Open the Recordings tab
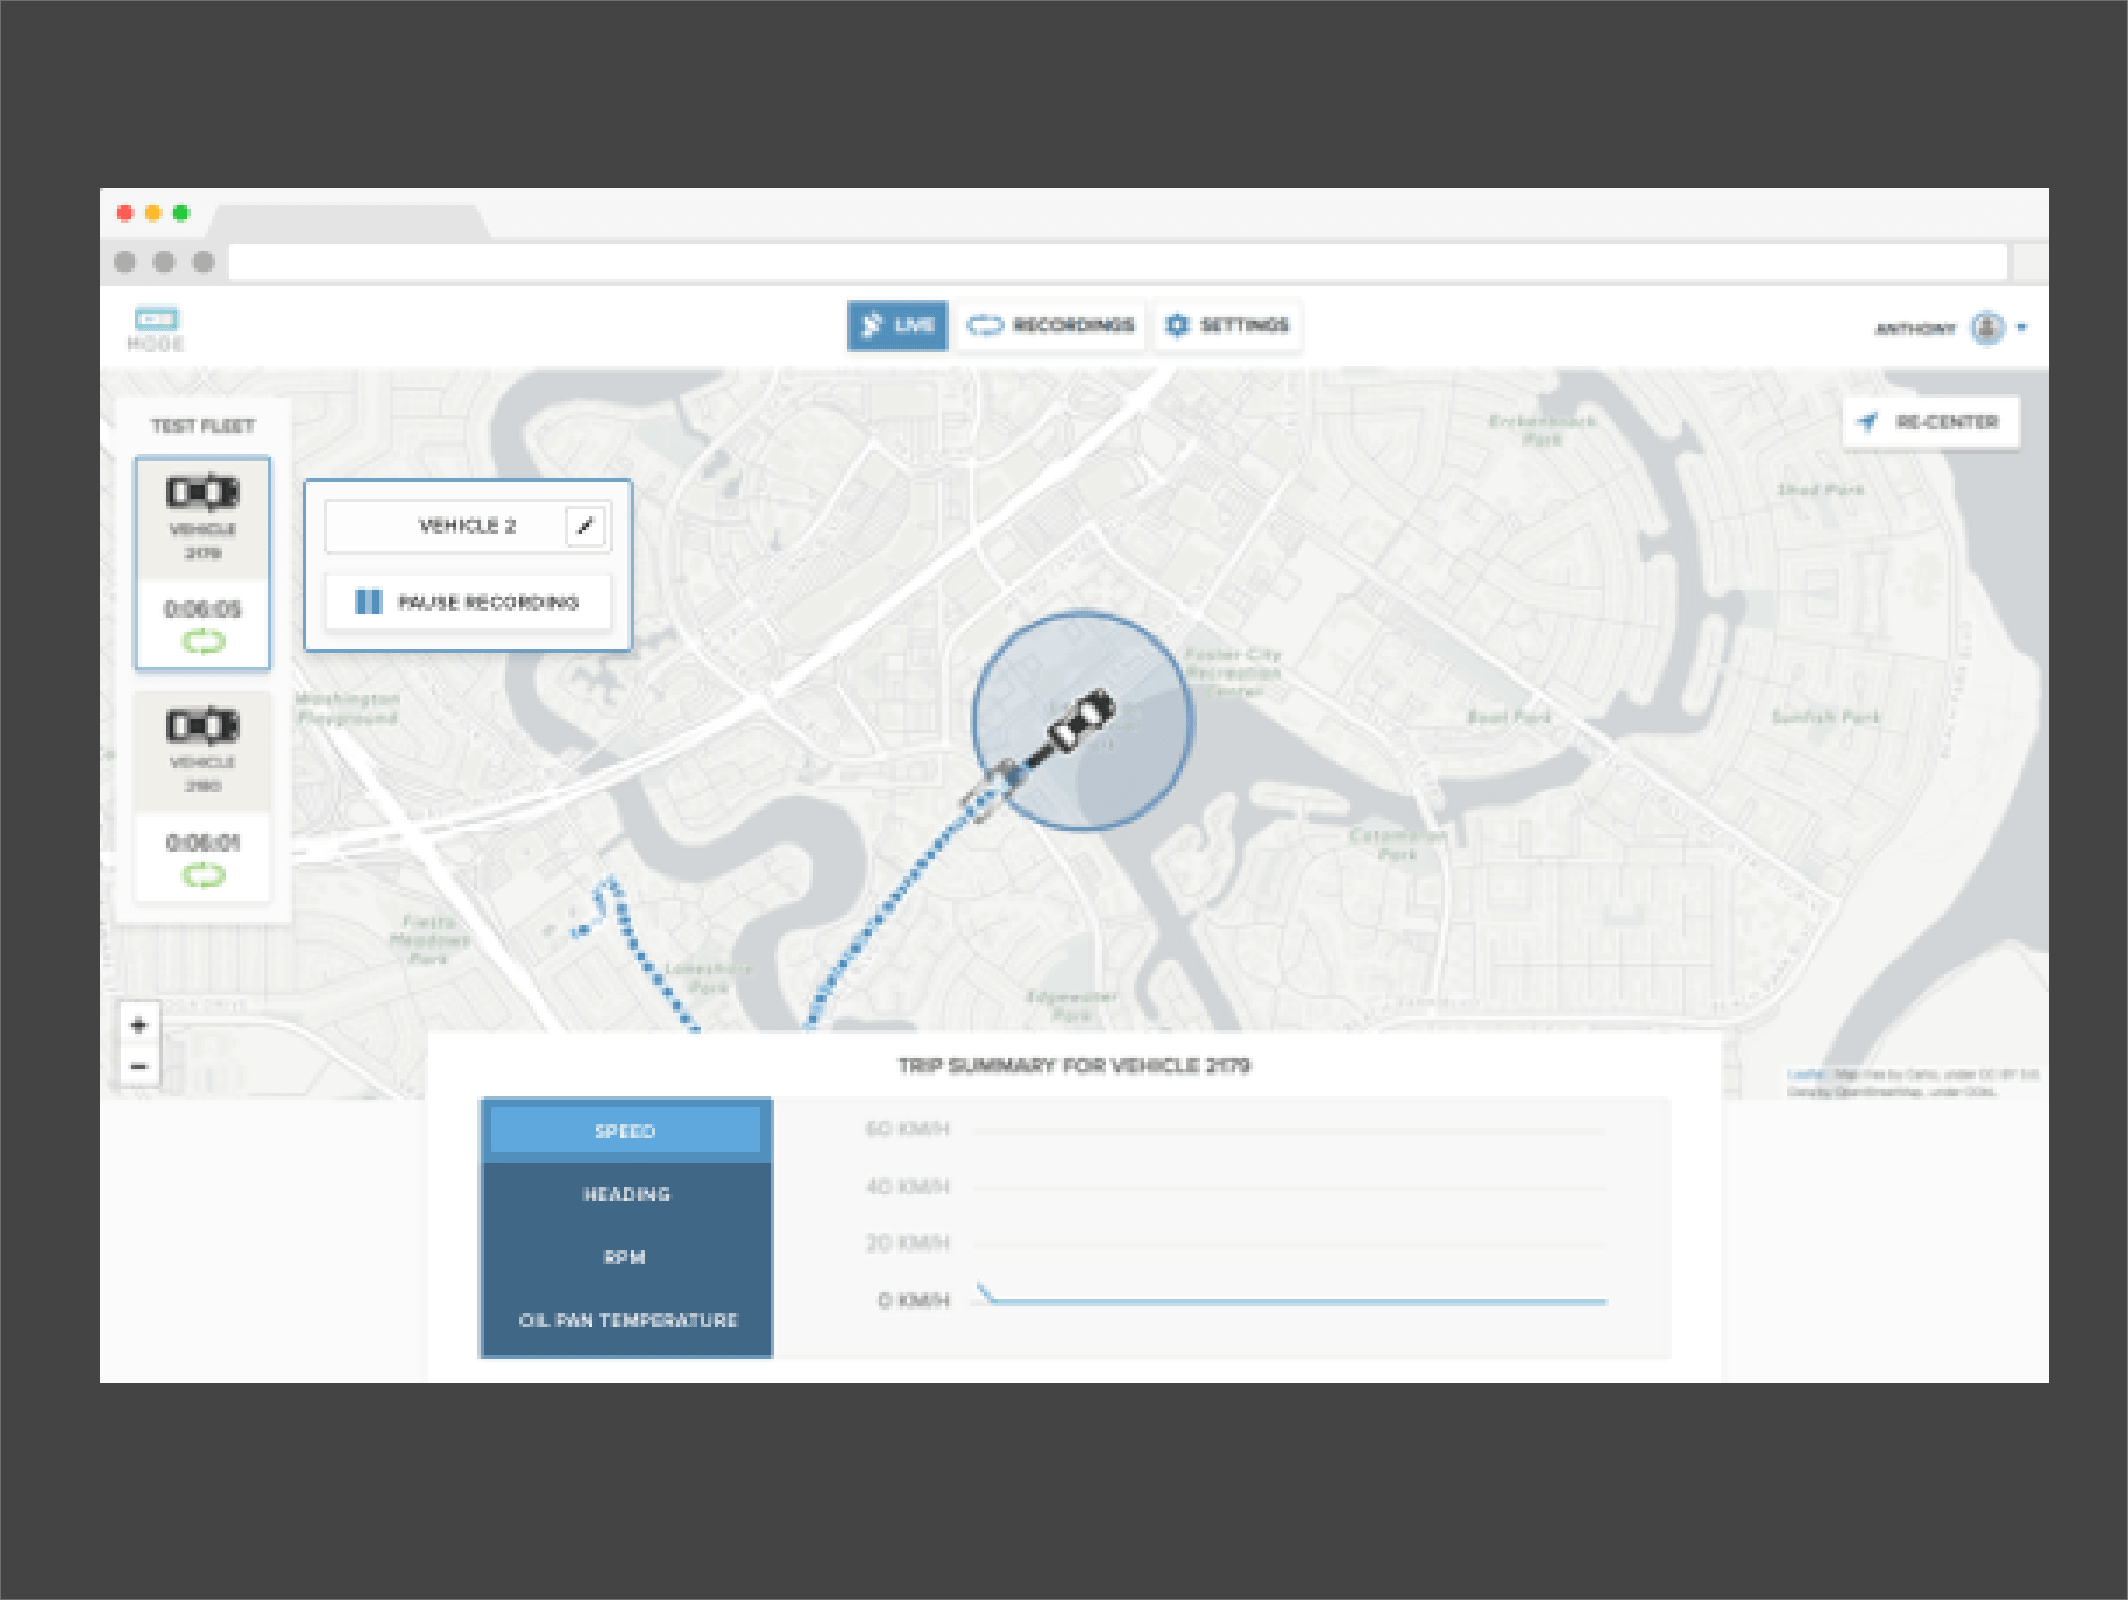This screenshot has height=1600, width=2128. [1051, 325]
